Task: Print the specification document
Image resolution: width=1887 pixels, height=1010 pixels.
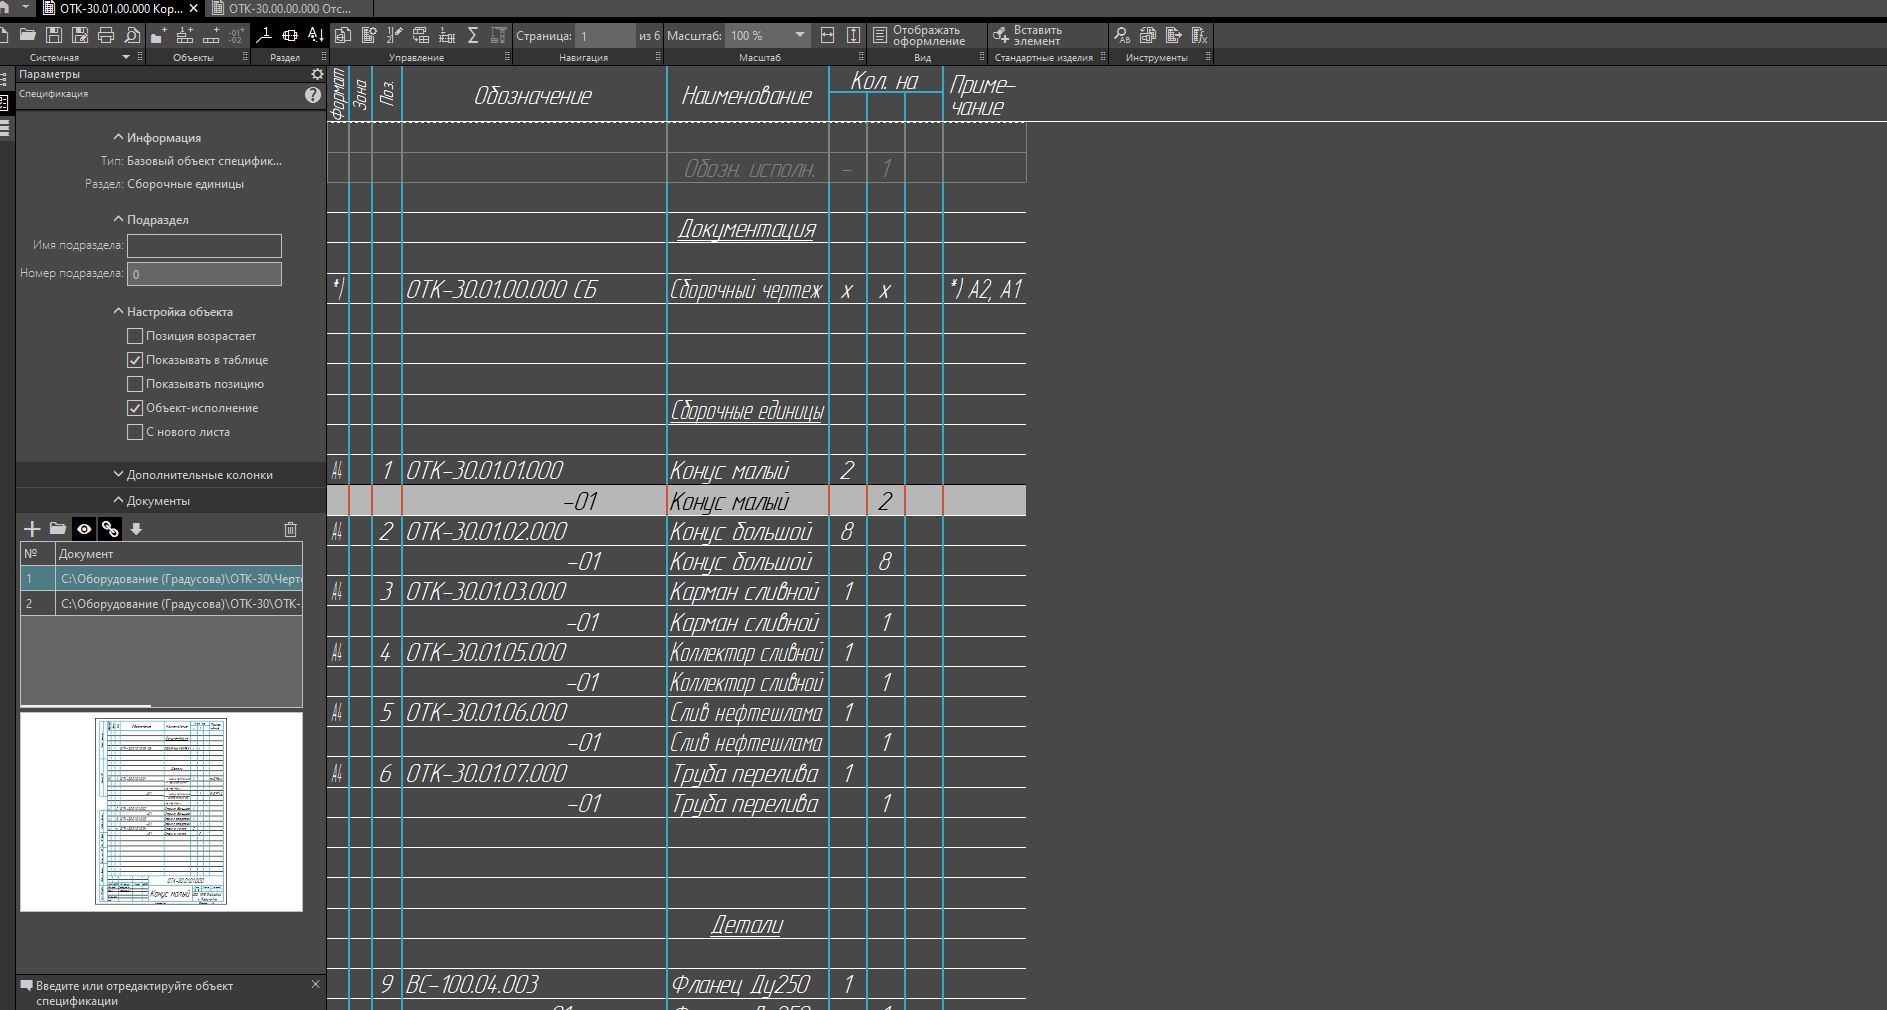Action: click(106, 35)
